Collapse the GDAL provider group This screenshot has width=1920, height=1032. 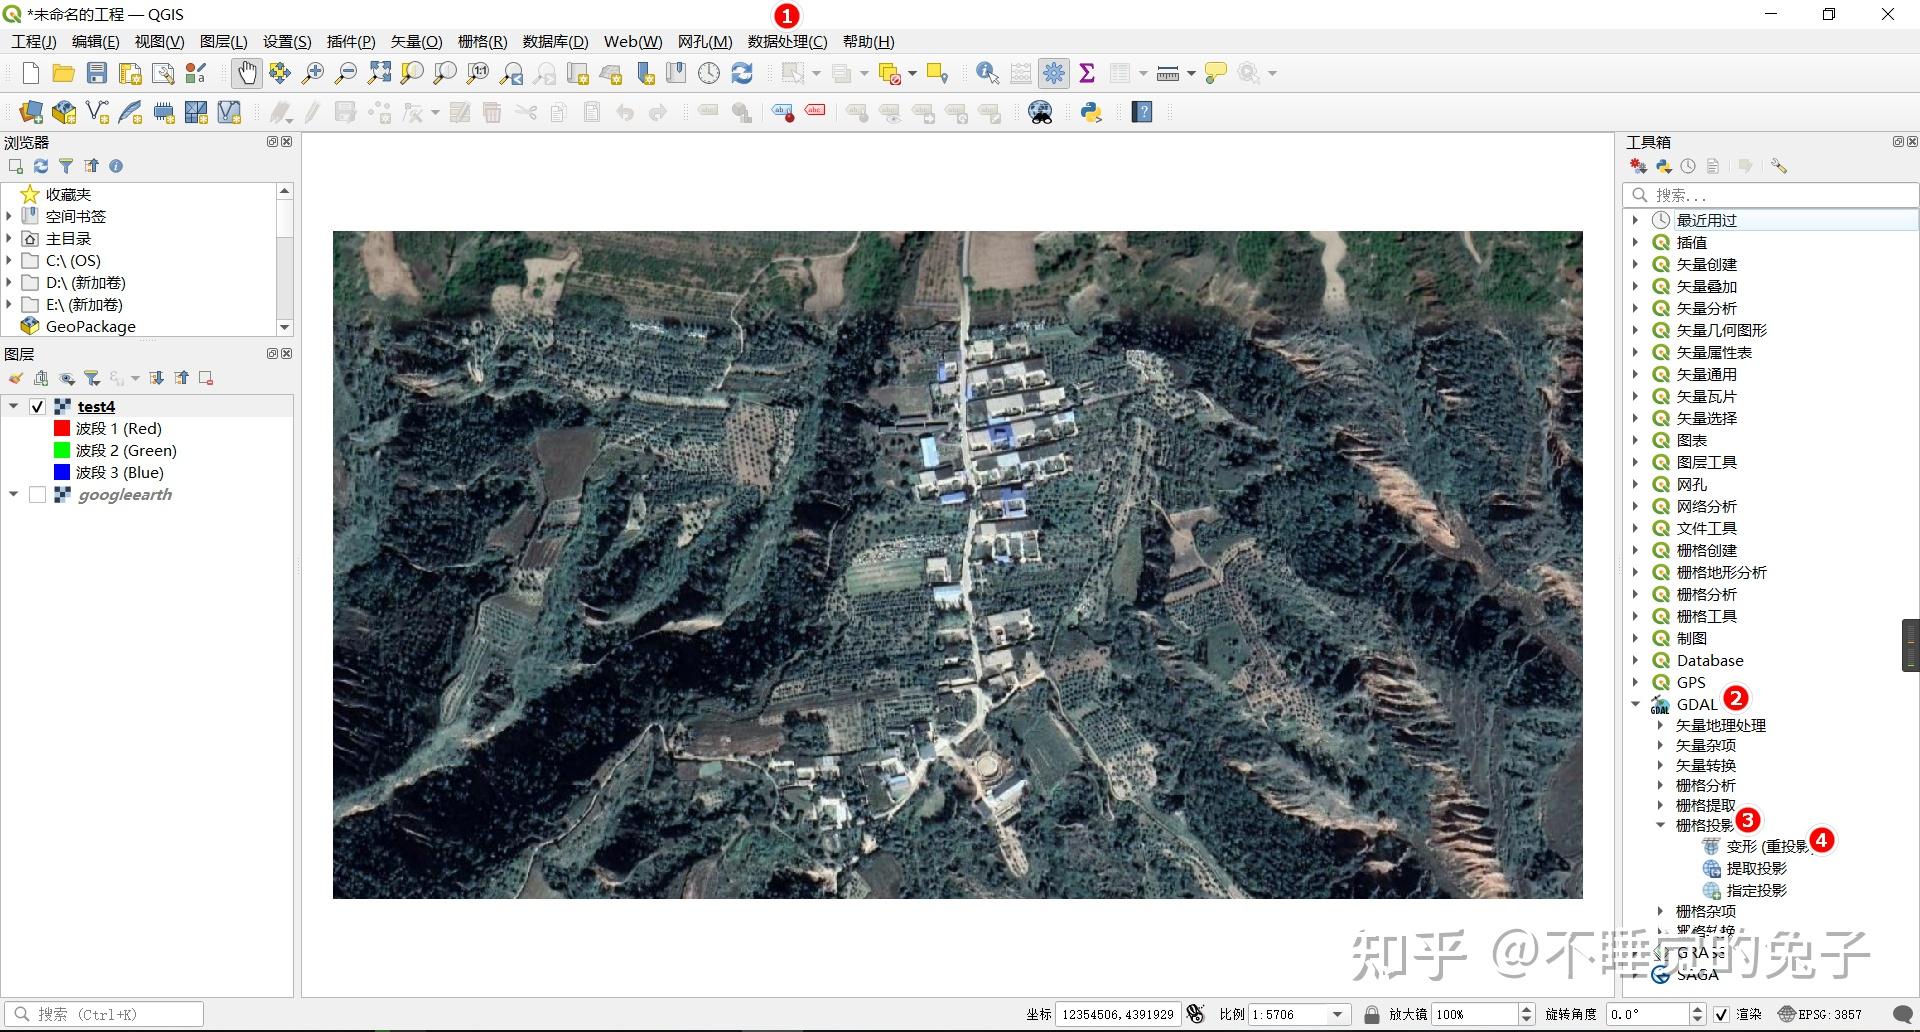(1635, 704)
